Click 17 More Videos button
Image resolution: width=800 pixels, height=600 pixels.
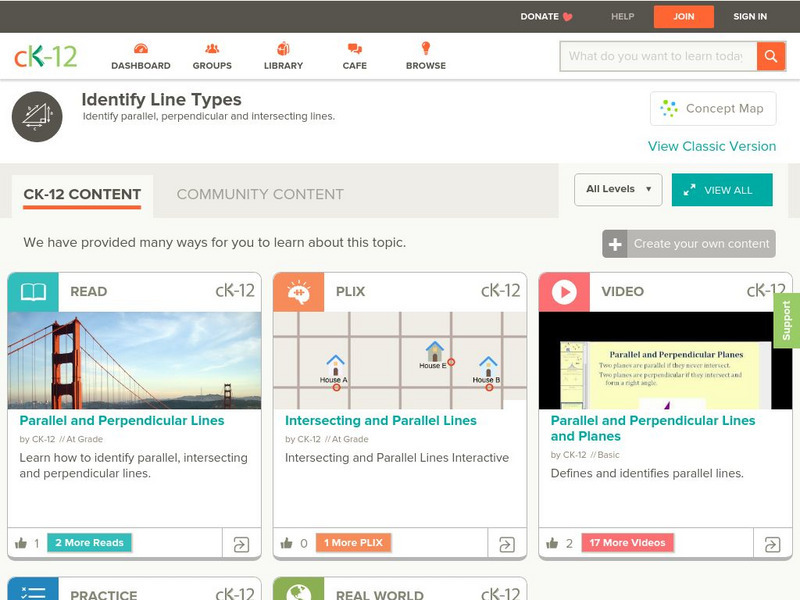628,543
